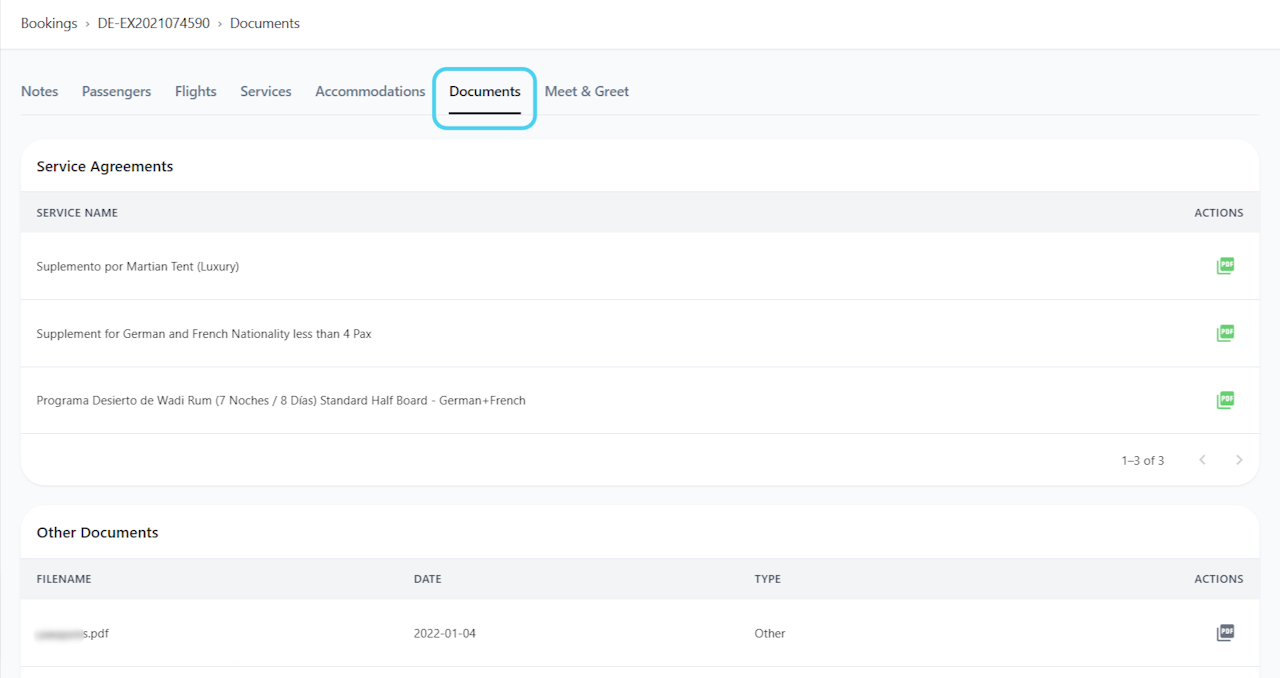The width and height of the screenshot is (1280, 678).
Task: Select row 'Supplement for German and French Nationality'
Action: pyautogui.click(x=640, y=333)
